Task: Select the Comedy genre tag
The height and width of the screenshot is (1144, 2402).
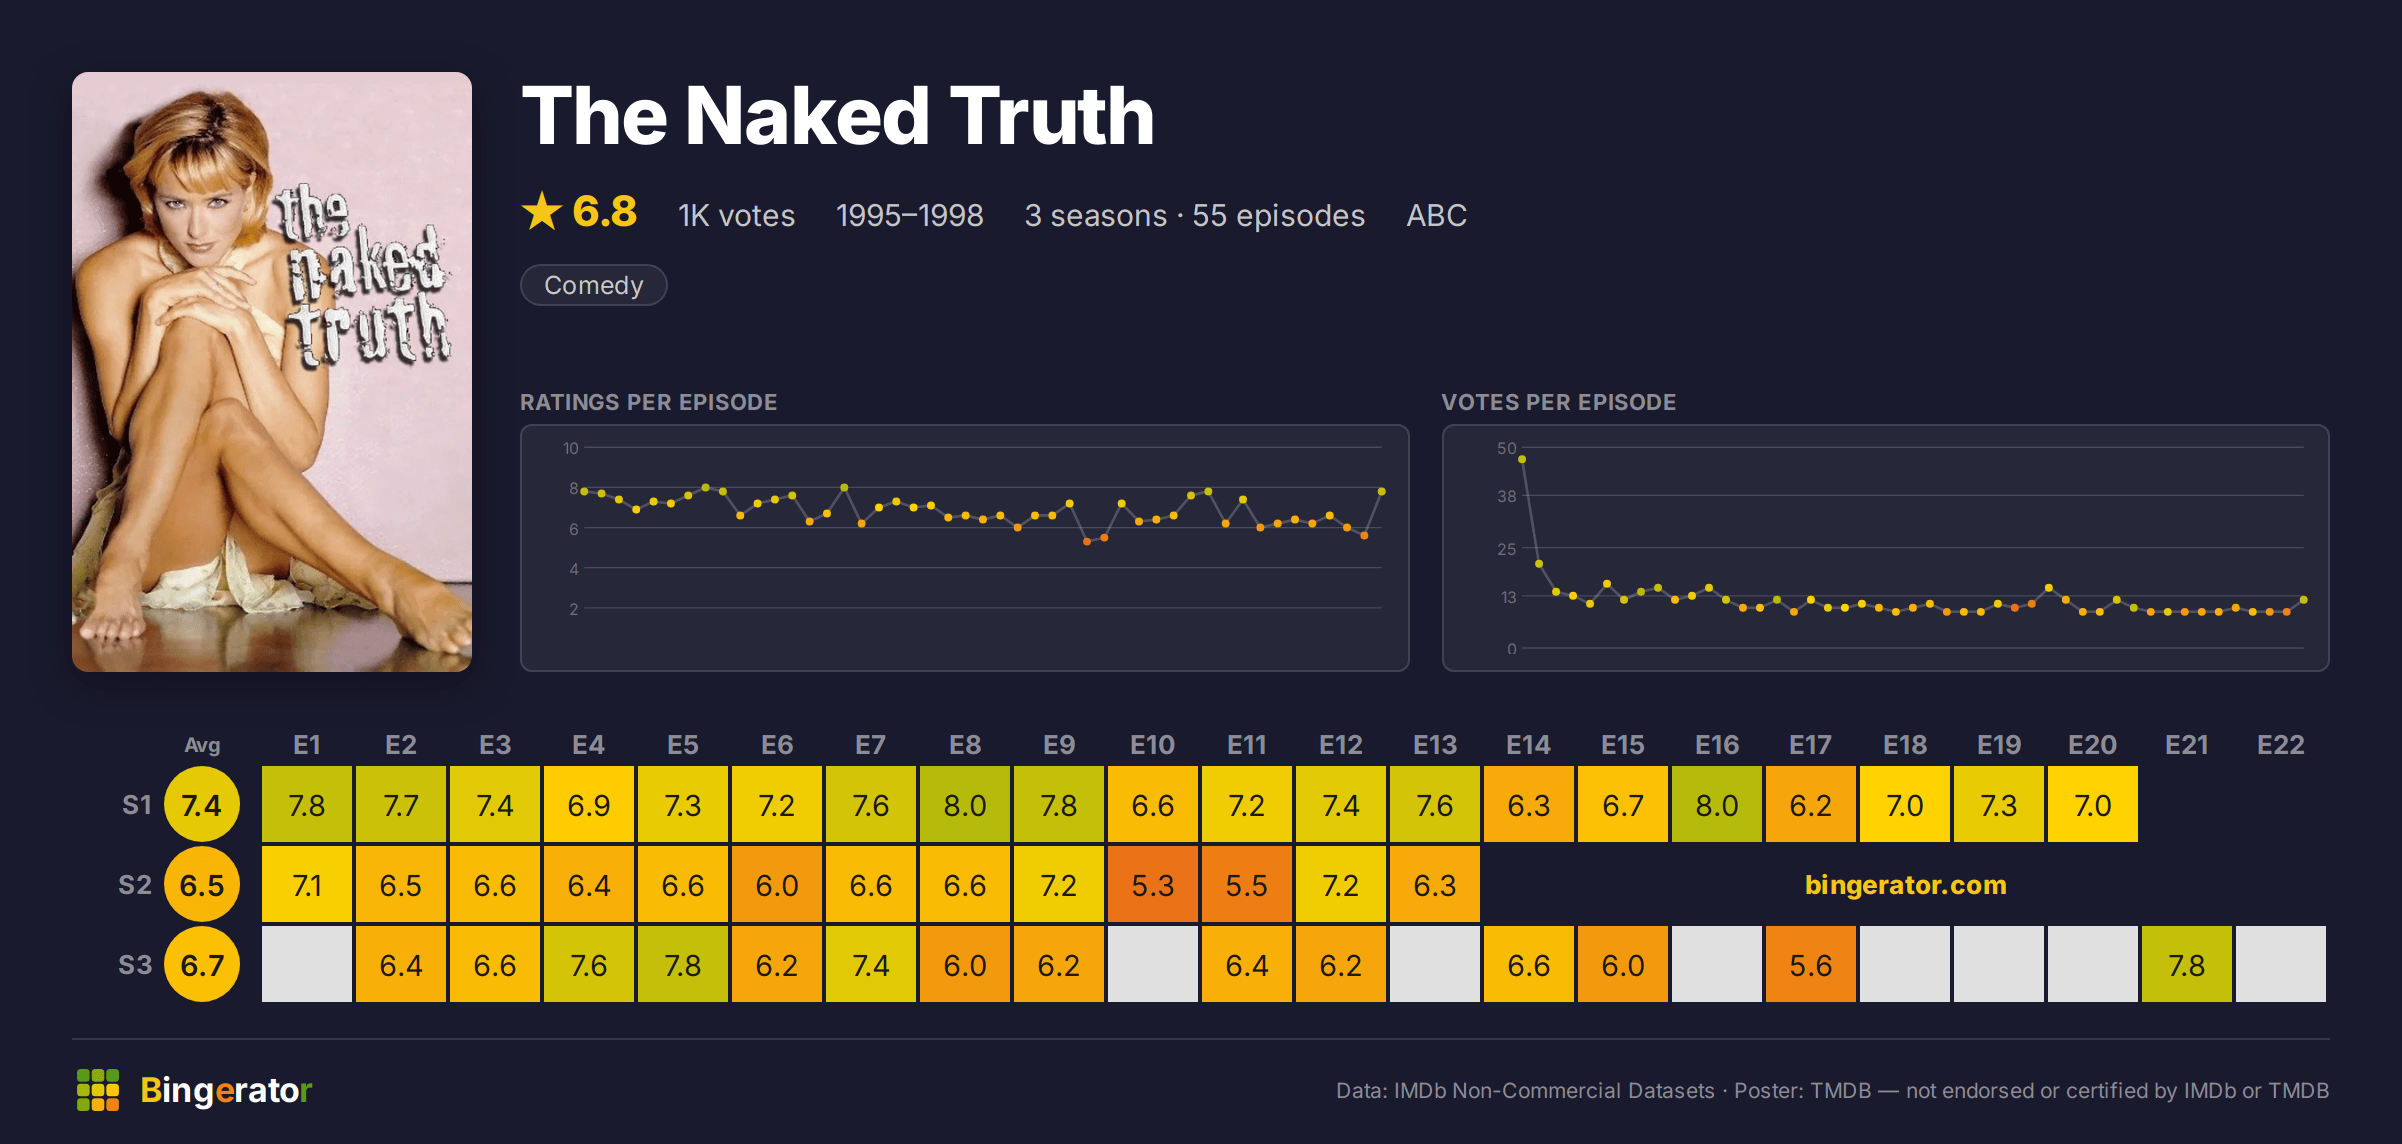Action: click(594, 285)
